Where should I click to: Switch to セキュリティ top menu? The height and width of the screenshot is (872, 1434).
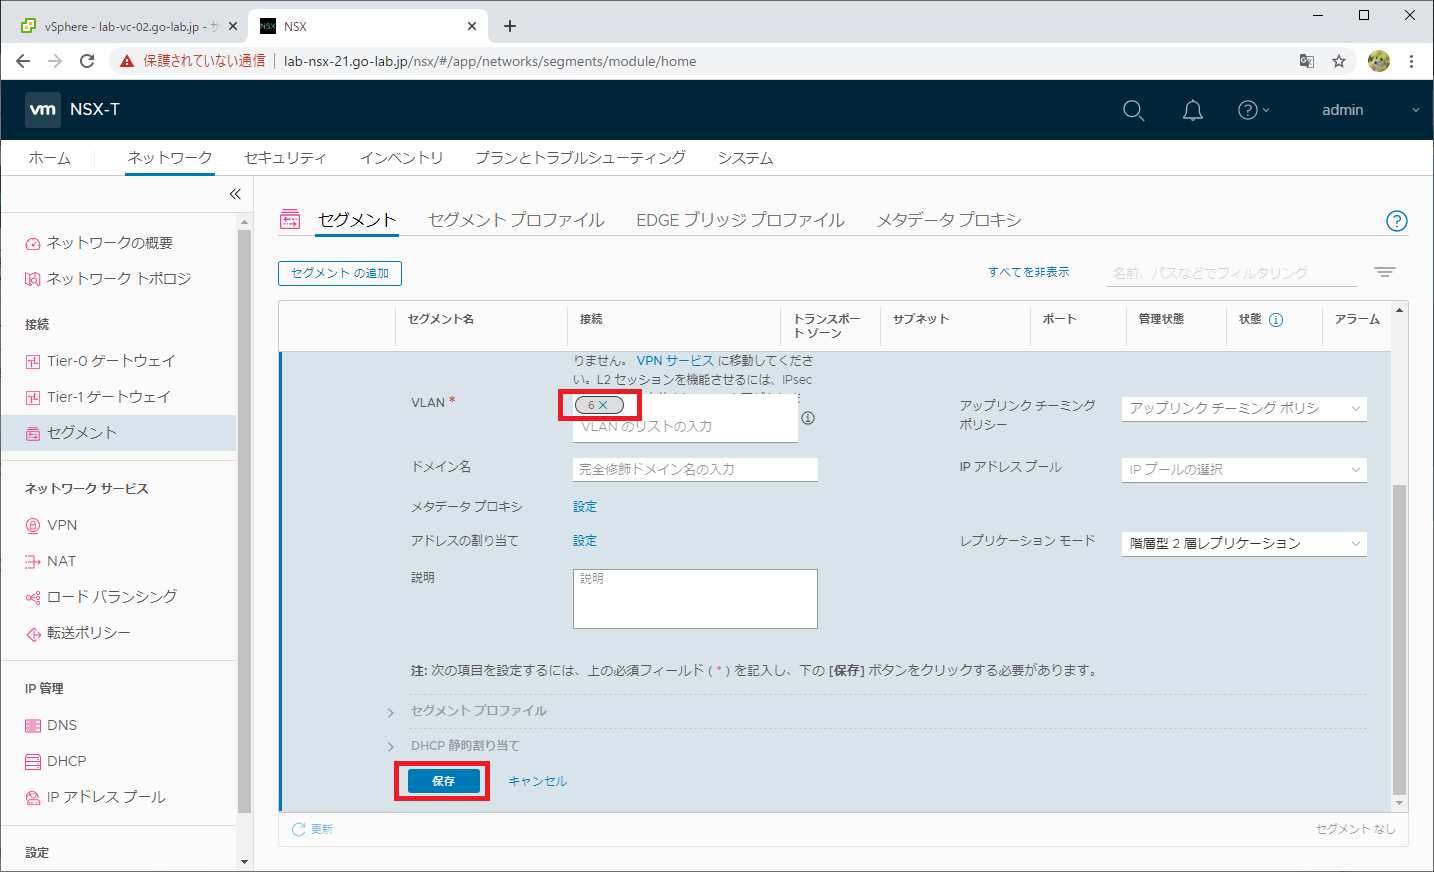285,158
